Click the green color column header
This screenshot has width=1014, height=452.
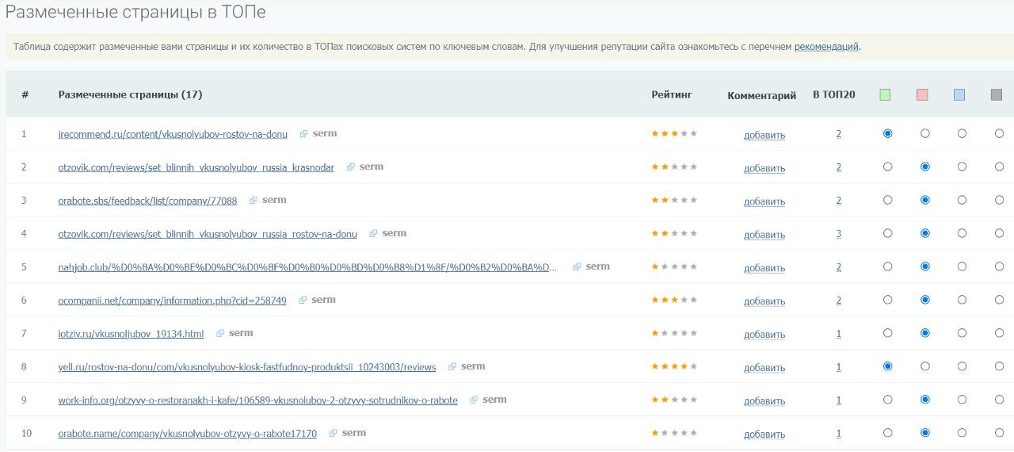[885, 95]
